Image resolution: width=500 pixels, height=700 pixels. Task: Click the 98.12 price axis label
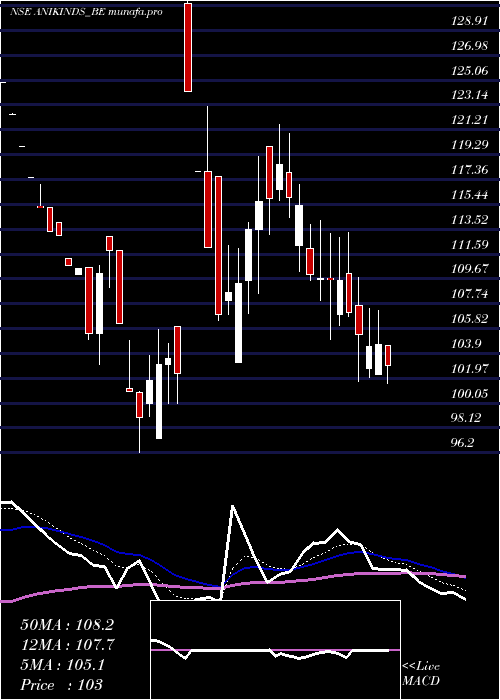coord(466,418)
